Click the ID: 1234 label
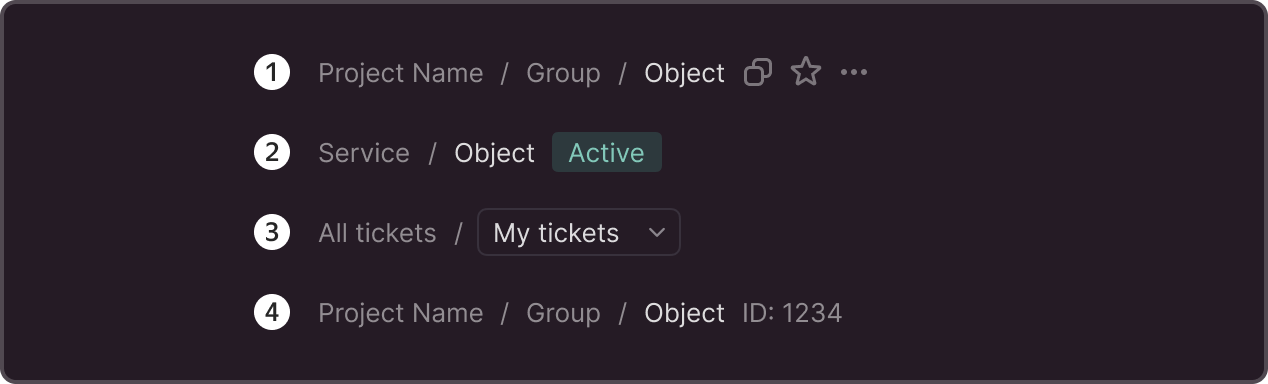 coord(792,313)
